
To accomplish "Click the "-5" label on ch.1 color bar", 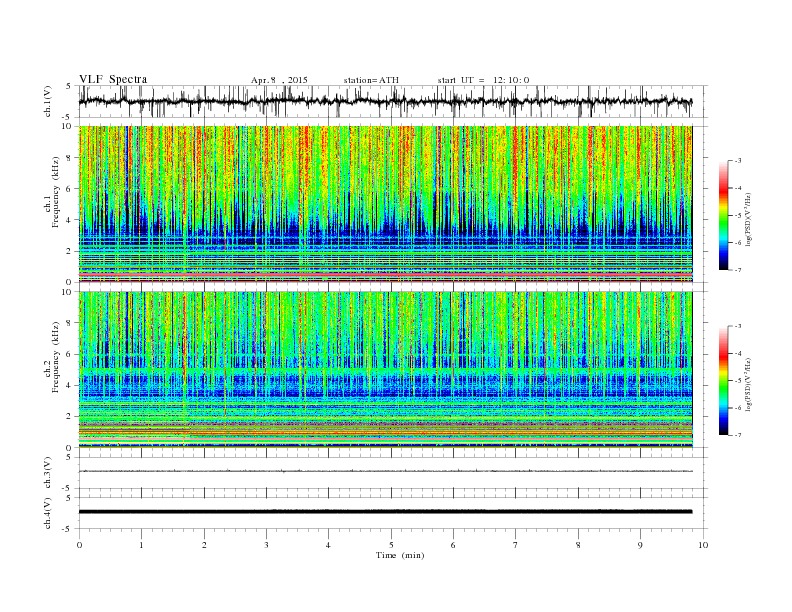I will point(738,216).
